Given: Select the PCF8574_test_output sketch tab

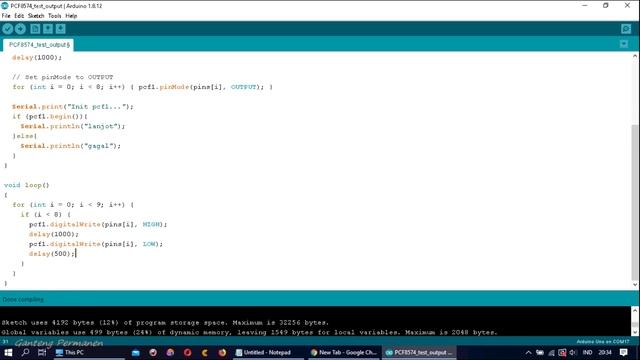Looking at the screenshot, I should click(x=39, y=44).
